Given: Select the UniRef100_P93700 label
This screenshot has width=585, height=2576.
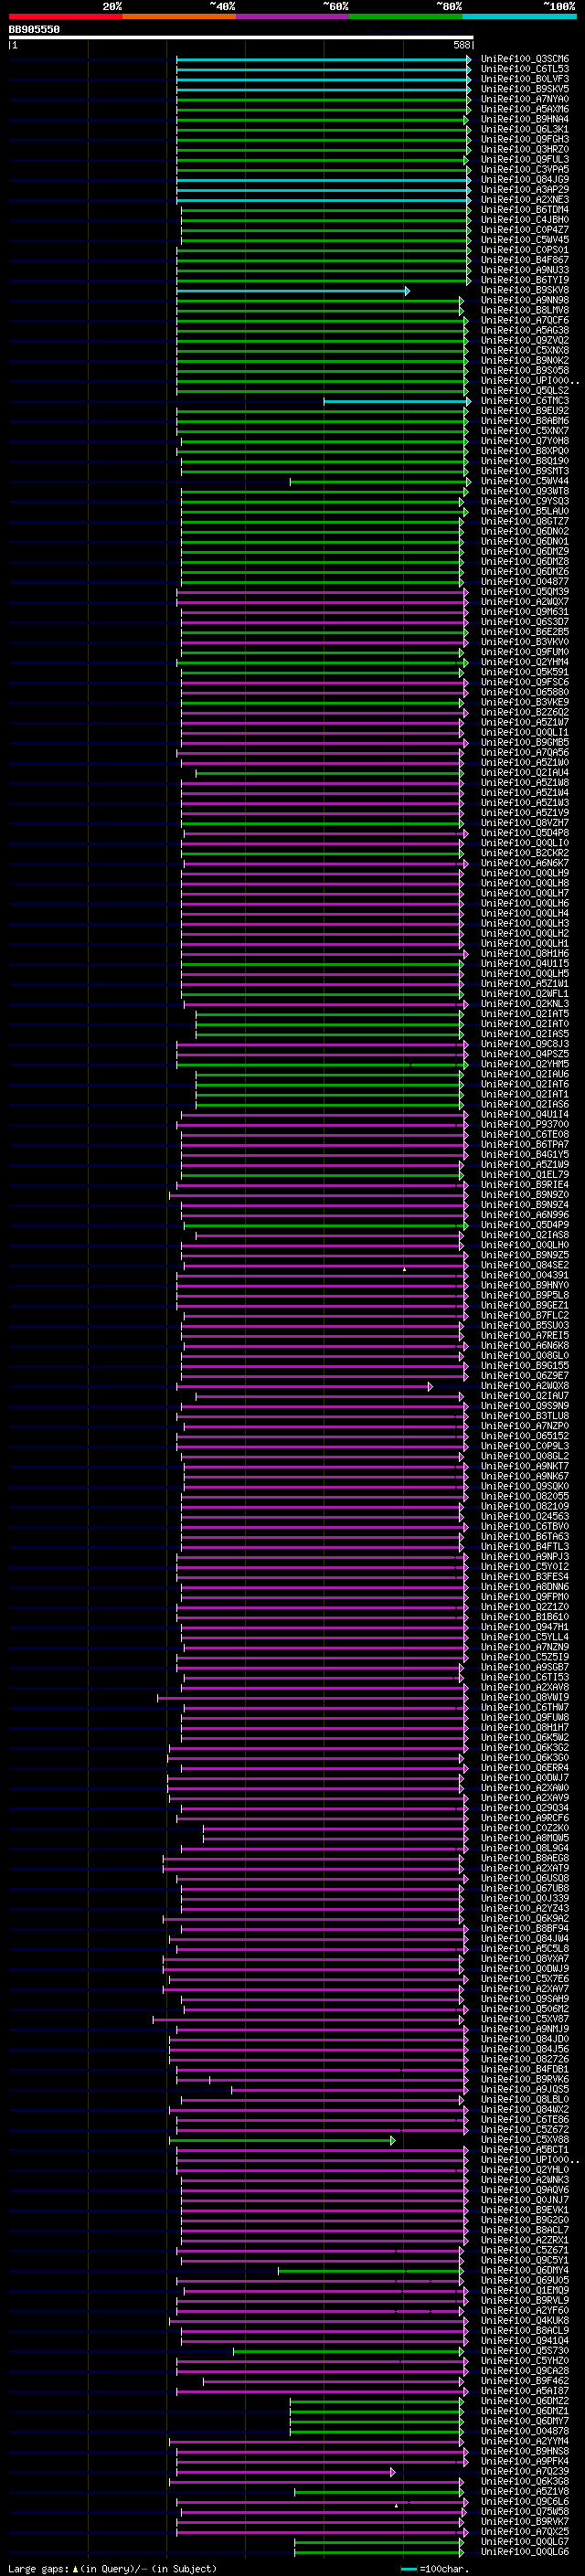Looking at the screenshot, I should click(x=525, y=1125).
